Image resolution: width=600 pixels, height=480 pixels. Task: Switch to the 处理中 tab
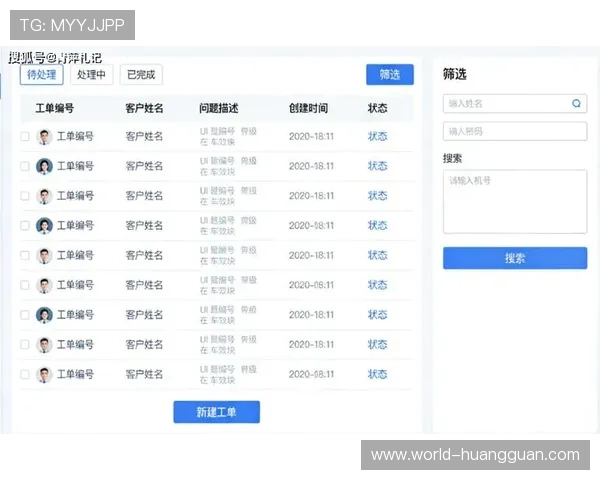91,75
